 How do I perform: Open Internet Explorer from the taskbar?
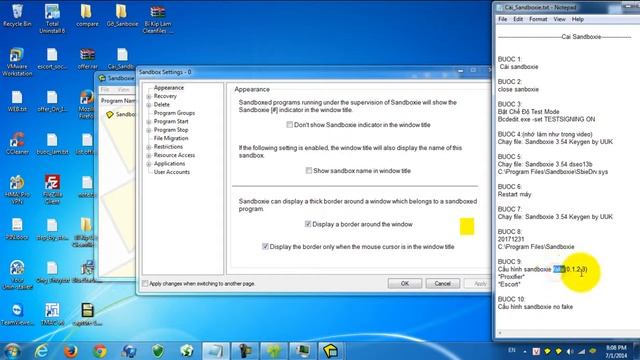pos(41,351)
